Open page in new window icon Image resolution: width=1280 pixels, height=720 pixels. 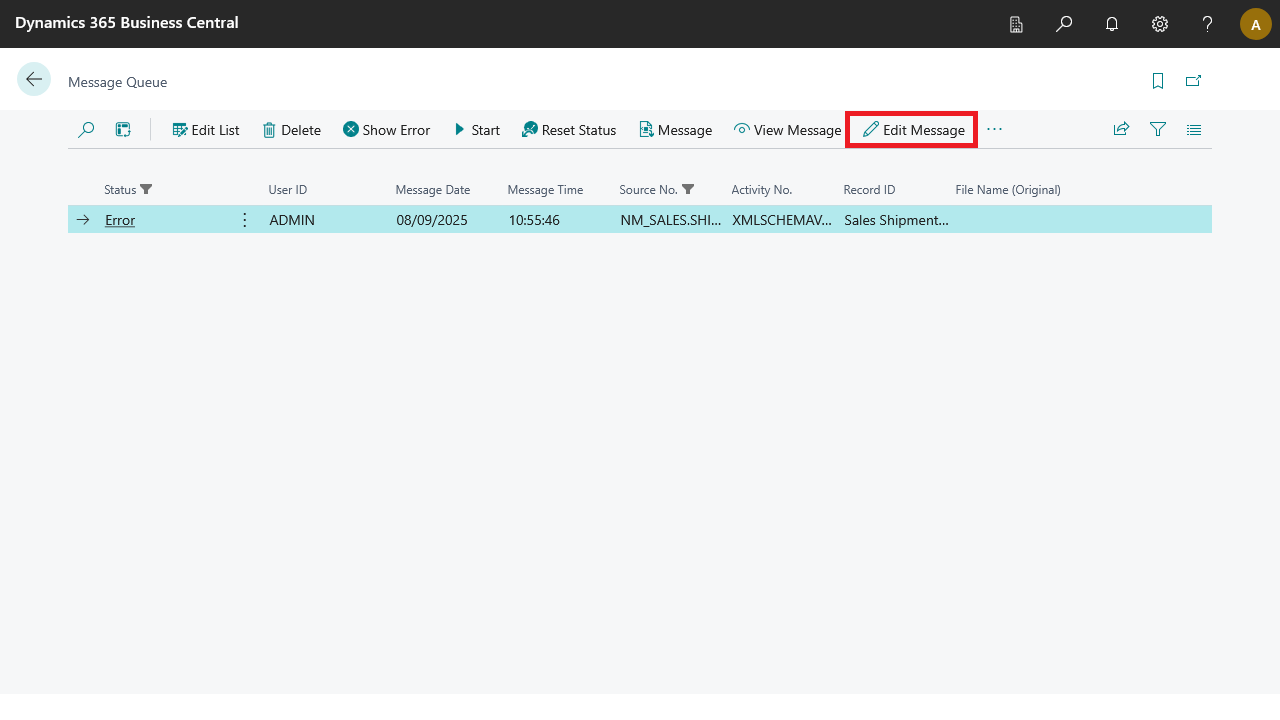tap(1193, 81)
